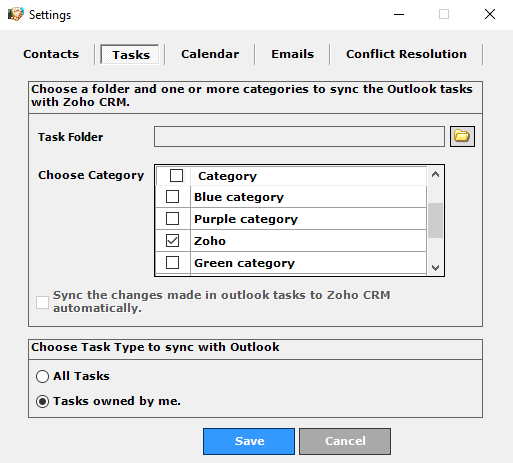This screenshot has width=513, height=463.
Task: Toggle the select-all Category header checkbox
Action: [176, 175]
